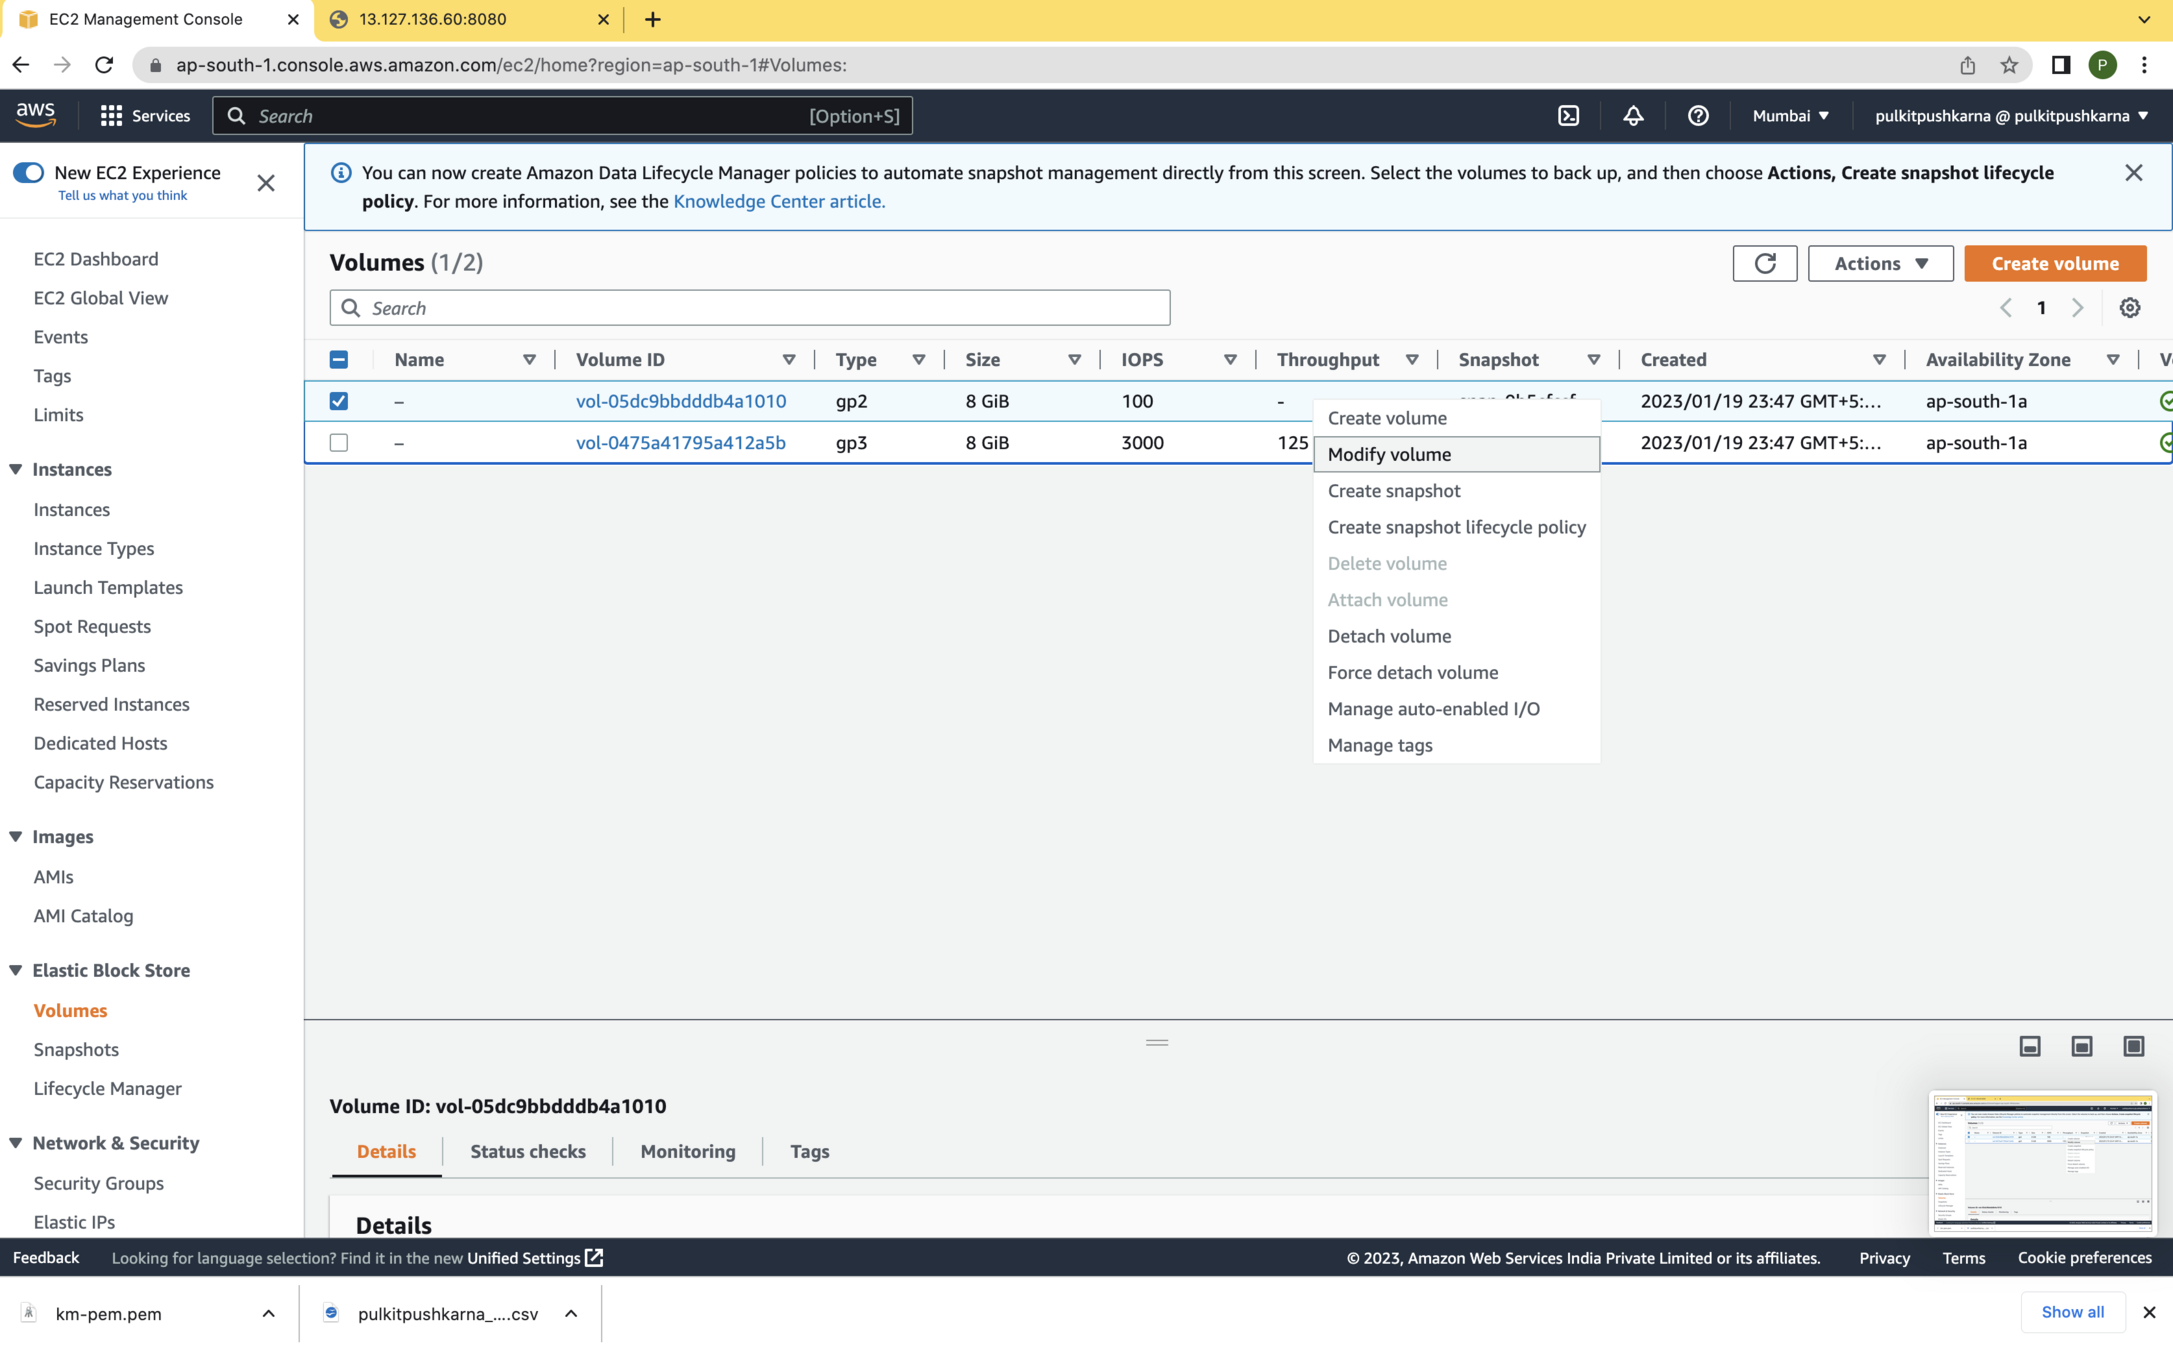
Task: Switch to the Monitoring tab
Action: [x=687, y=1151]
